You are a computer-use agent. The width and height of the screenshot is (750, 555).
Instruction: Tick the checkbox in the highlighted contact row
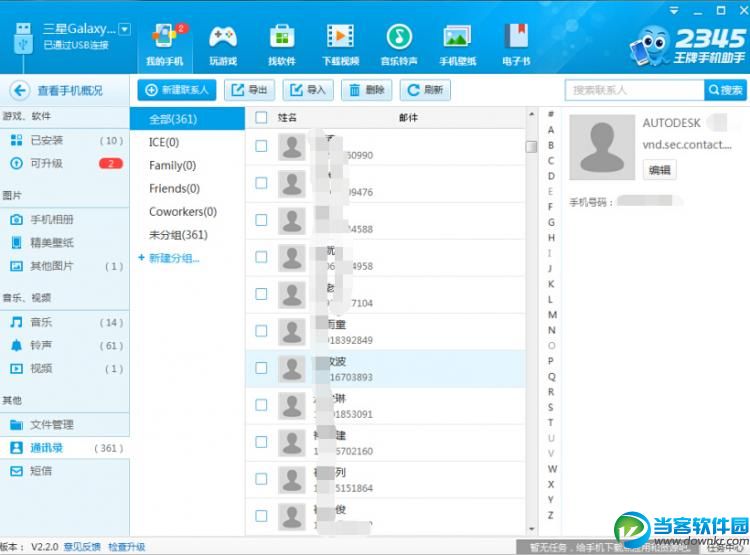click(x=261, y=368)
